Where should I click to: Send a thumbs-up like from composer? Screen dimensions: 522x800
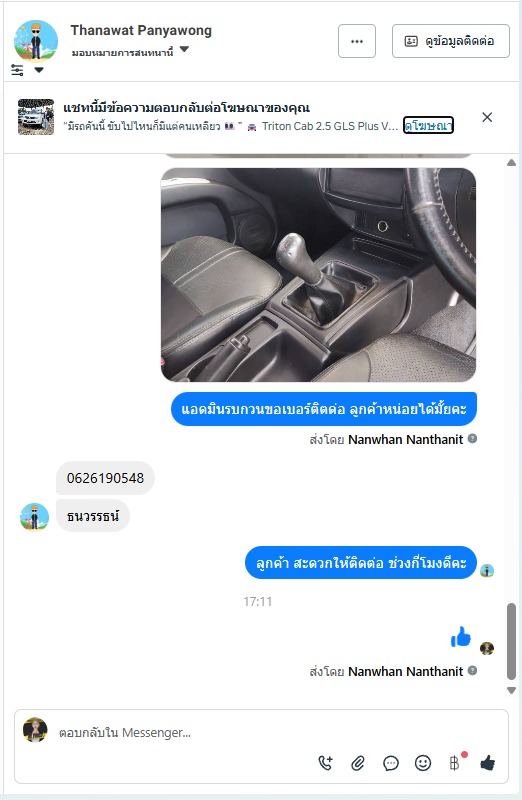pyautogui.click(x=487, y=763)
